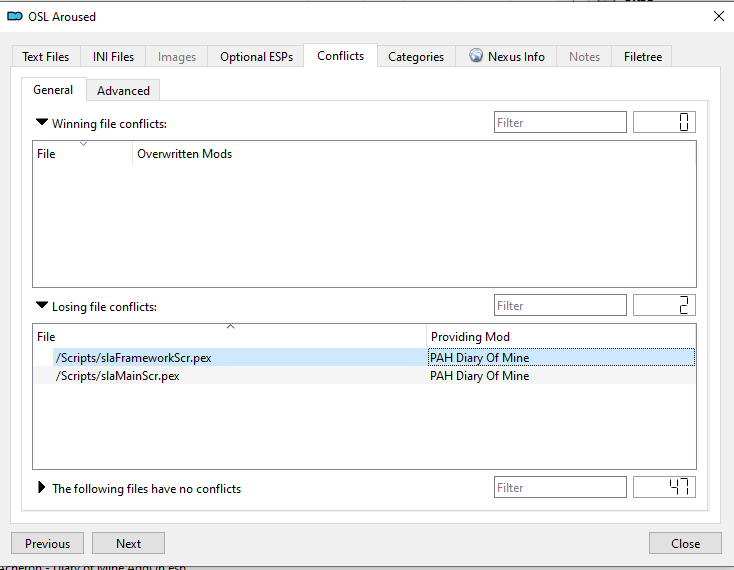Viewport: 734px width, 570px height.
Task: Open the Filetree tab
Action: point(642,57)
